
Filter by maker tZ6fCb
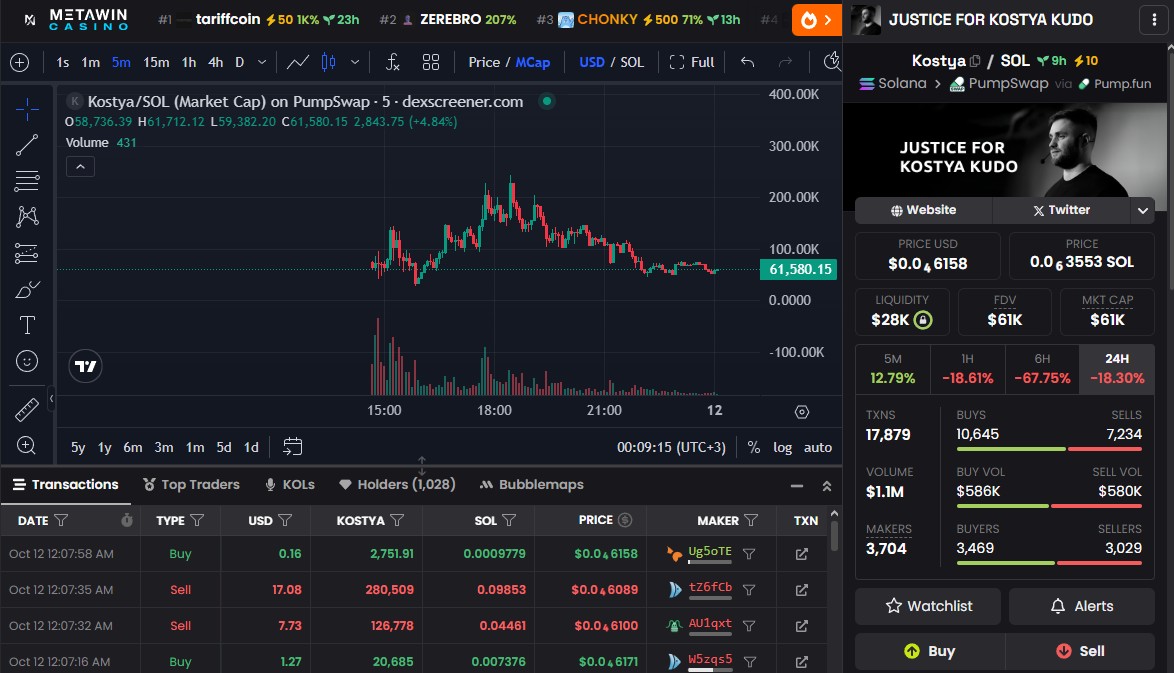point(749,590)
